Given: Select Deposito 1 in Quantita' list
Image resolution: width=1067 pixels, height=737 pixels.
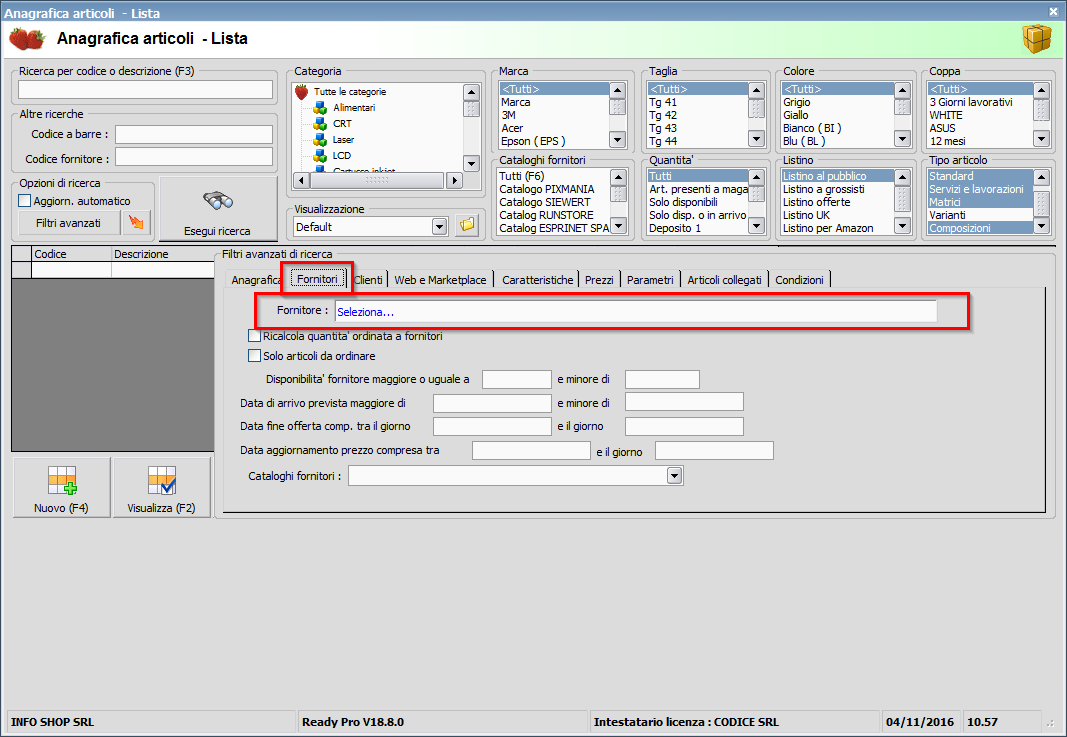Looking at the screenshot, I should tap(675, 228).
